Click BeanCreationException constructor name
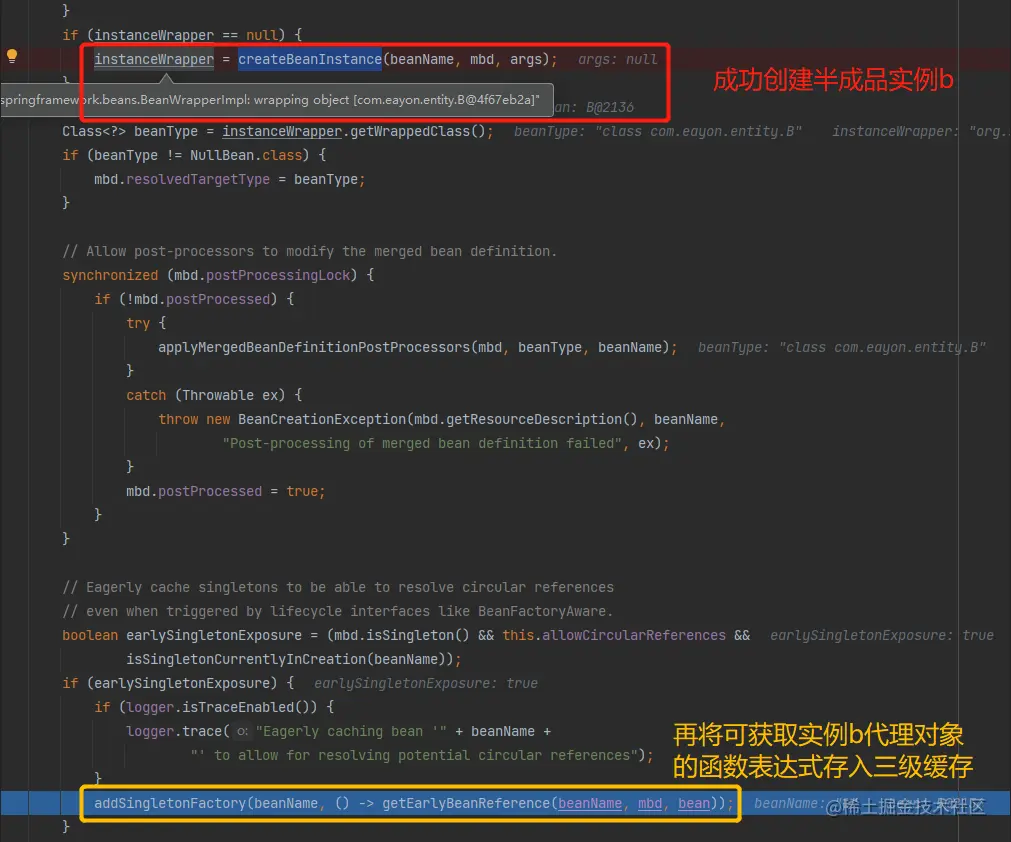Screen dimensions: 1011x842 pyautogui.click(x=322, y=419)
